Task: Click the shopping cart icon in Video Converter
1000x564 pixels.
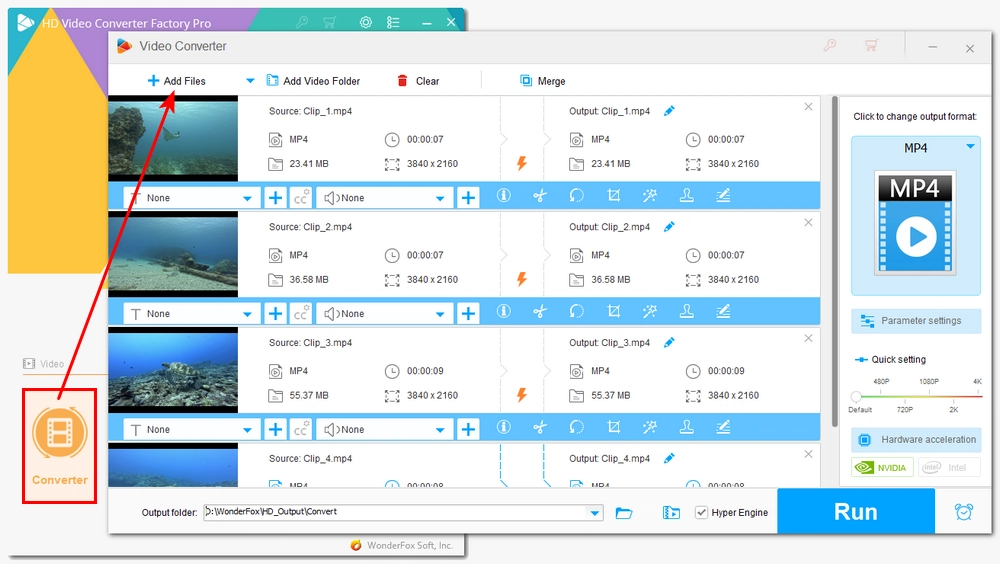Action: click(x=871, y=46)
